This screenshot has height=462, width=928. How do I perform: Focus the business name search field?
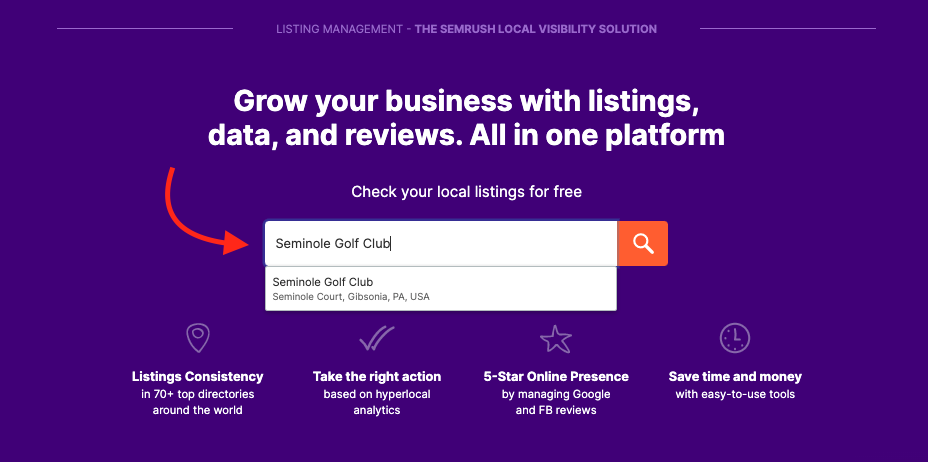[441, 243]
